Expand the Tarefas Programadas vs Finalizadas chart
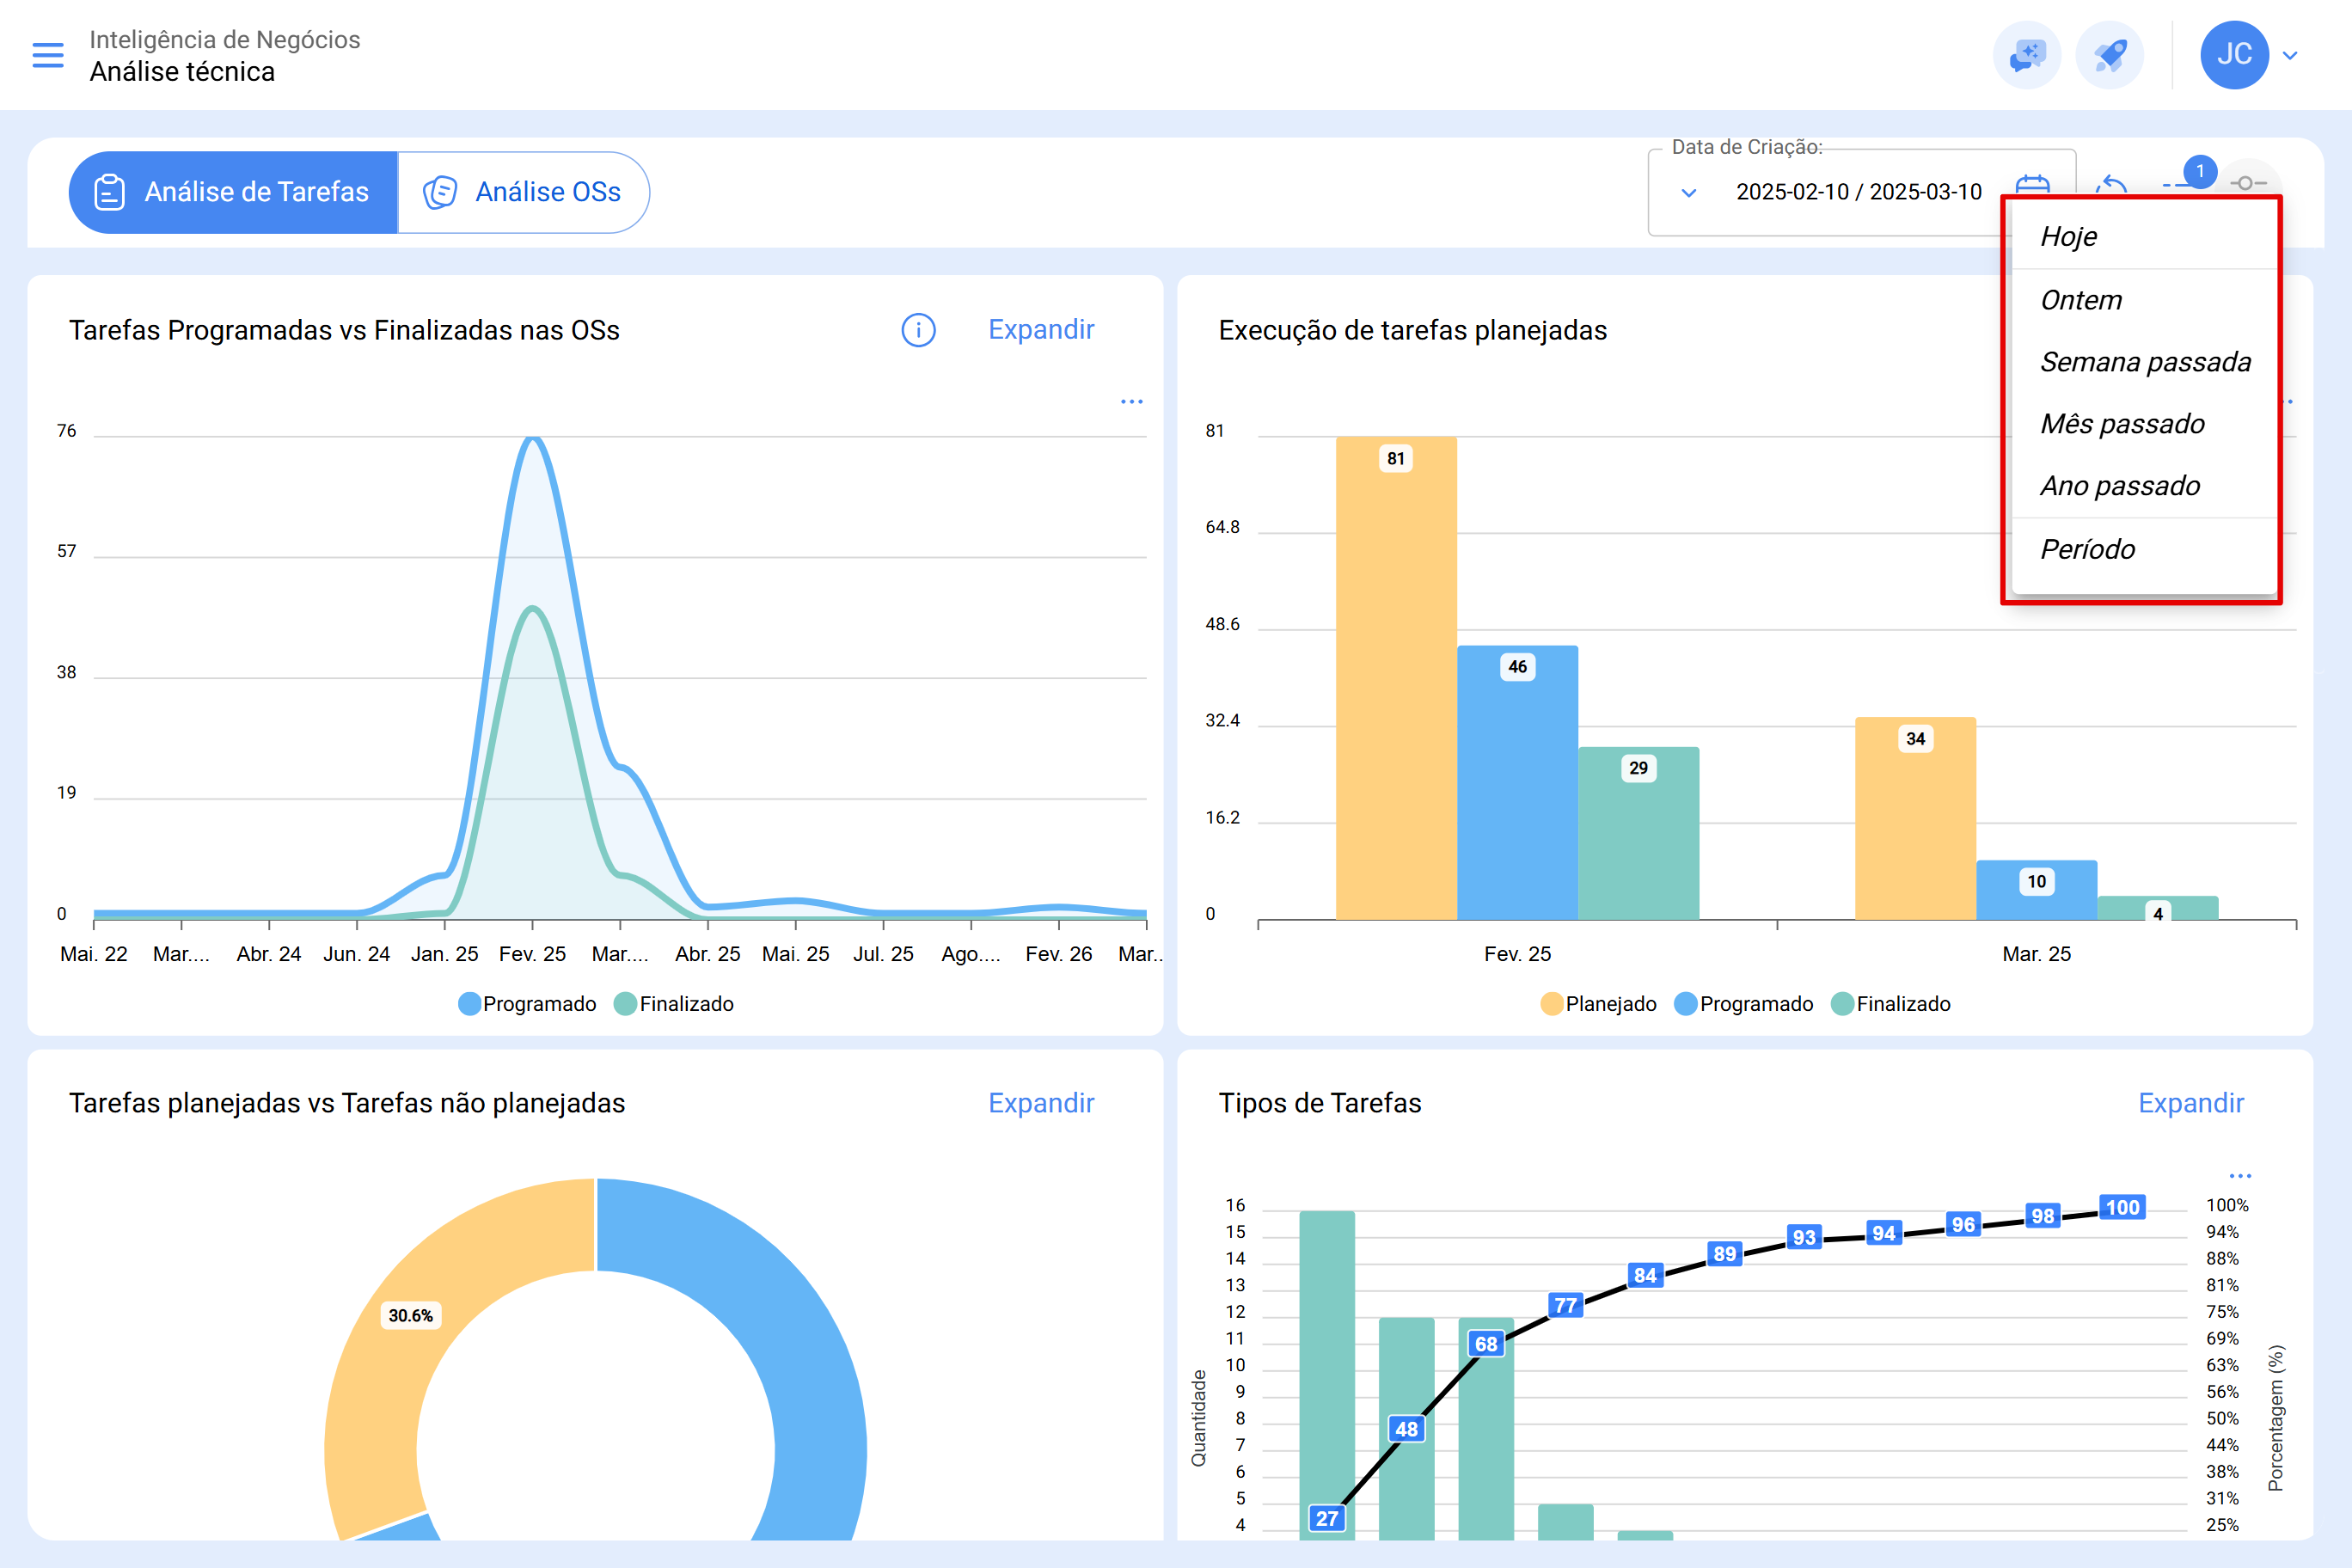Screen dimensions: 2352x1568 [x=1041, y=330]
